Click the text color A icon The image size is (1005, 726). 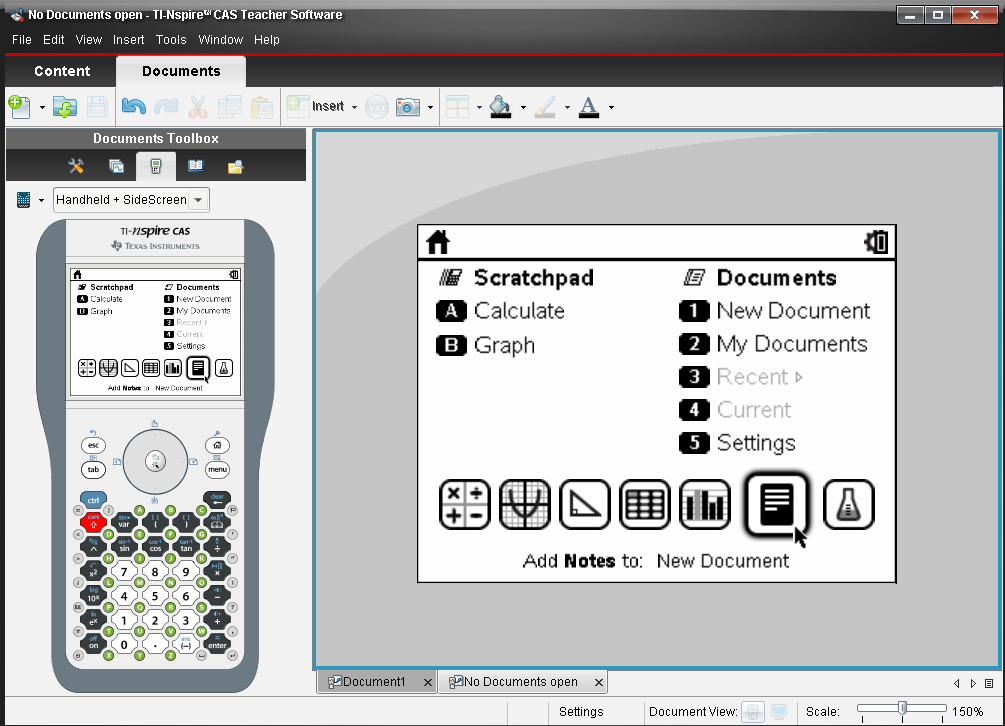pos(588,107)
